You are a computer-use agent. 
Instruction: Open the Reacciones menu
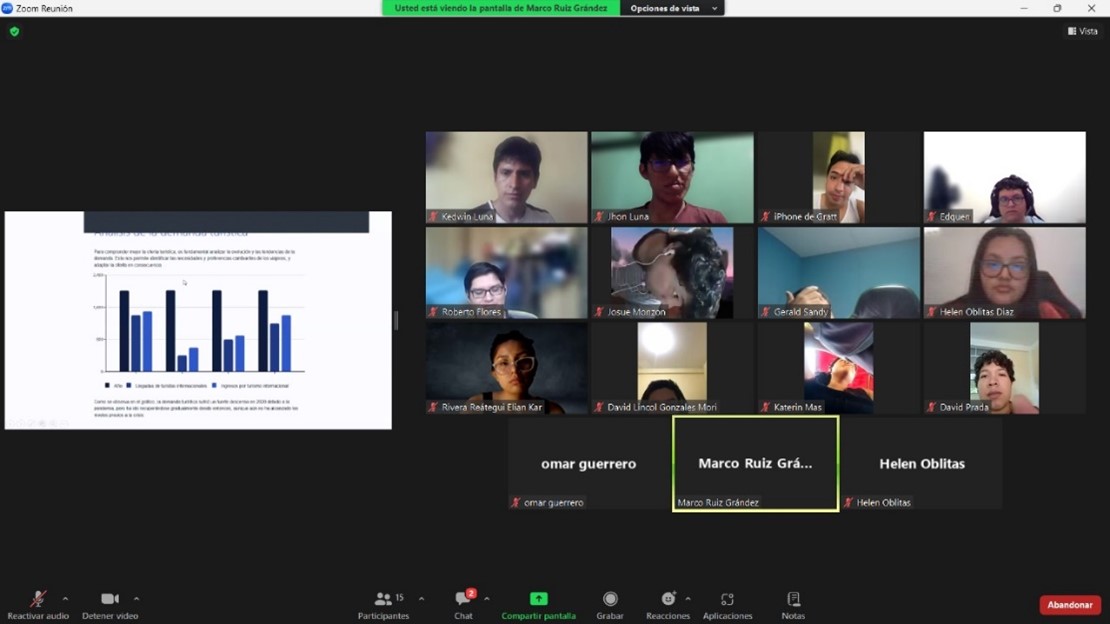coord(667,604)
